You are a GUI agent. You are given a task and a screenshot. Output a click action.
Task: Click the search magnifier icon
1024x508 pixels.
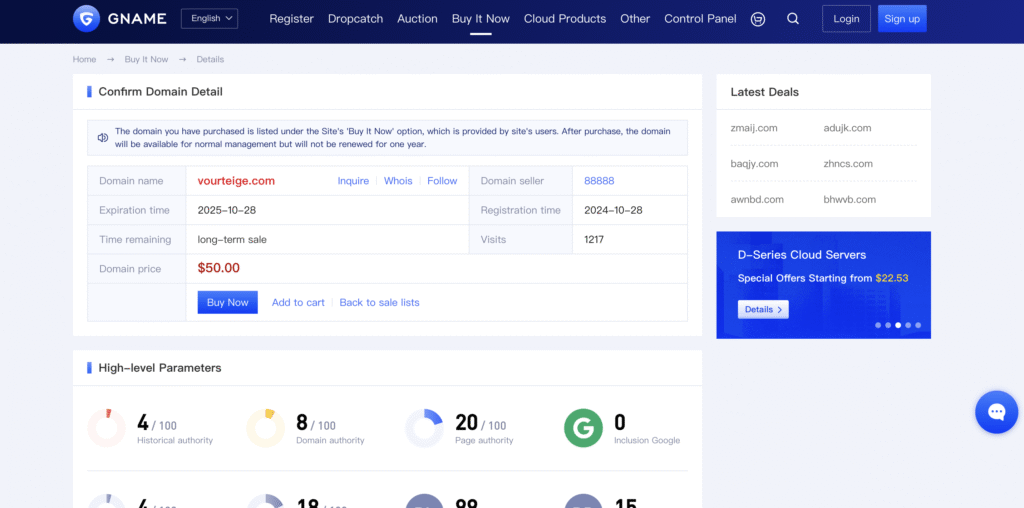793,19
